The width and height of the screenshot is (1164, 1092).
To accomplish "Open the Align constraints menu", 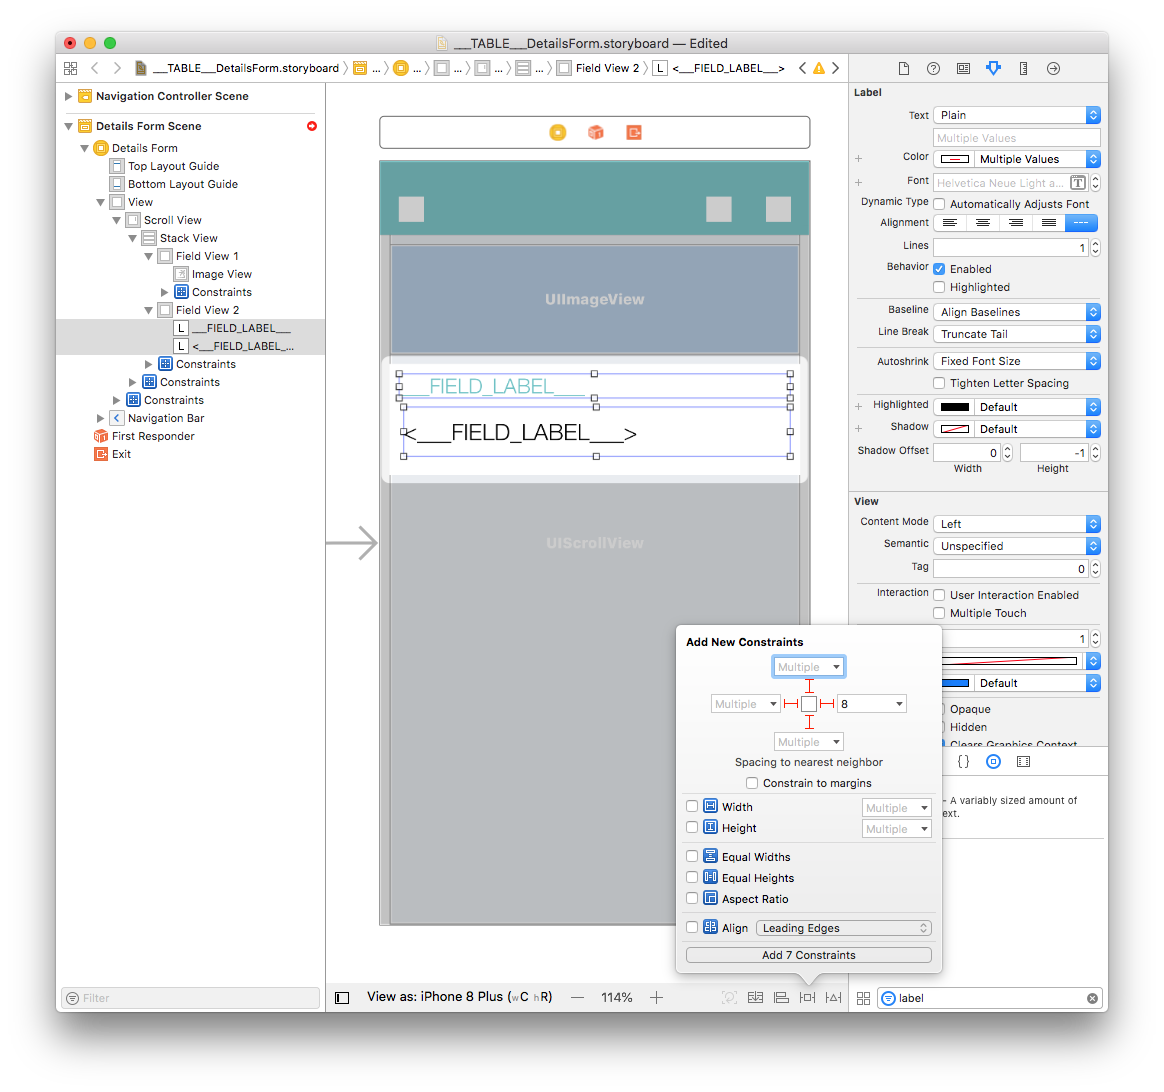I will pos(781,998).
